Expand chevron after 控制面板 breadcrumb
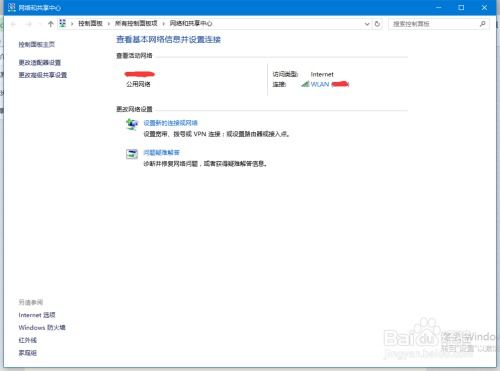The image size is (500, 371). point(109,24)
